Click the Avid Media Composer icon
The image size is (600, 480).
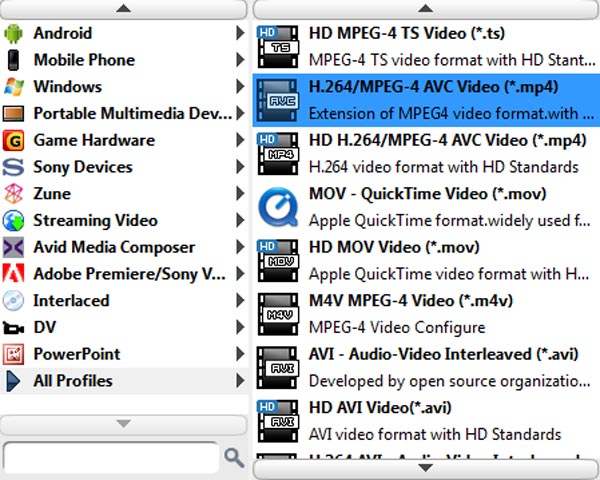coord(13,247)
